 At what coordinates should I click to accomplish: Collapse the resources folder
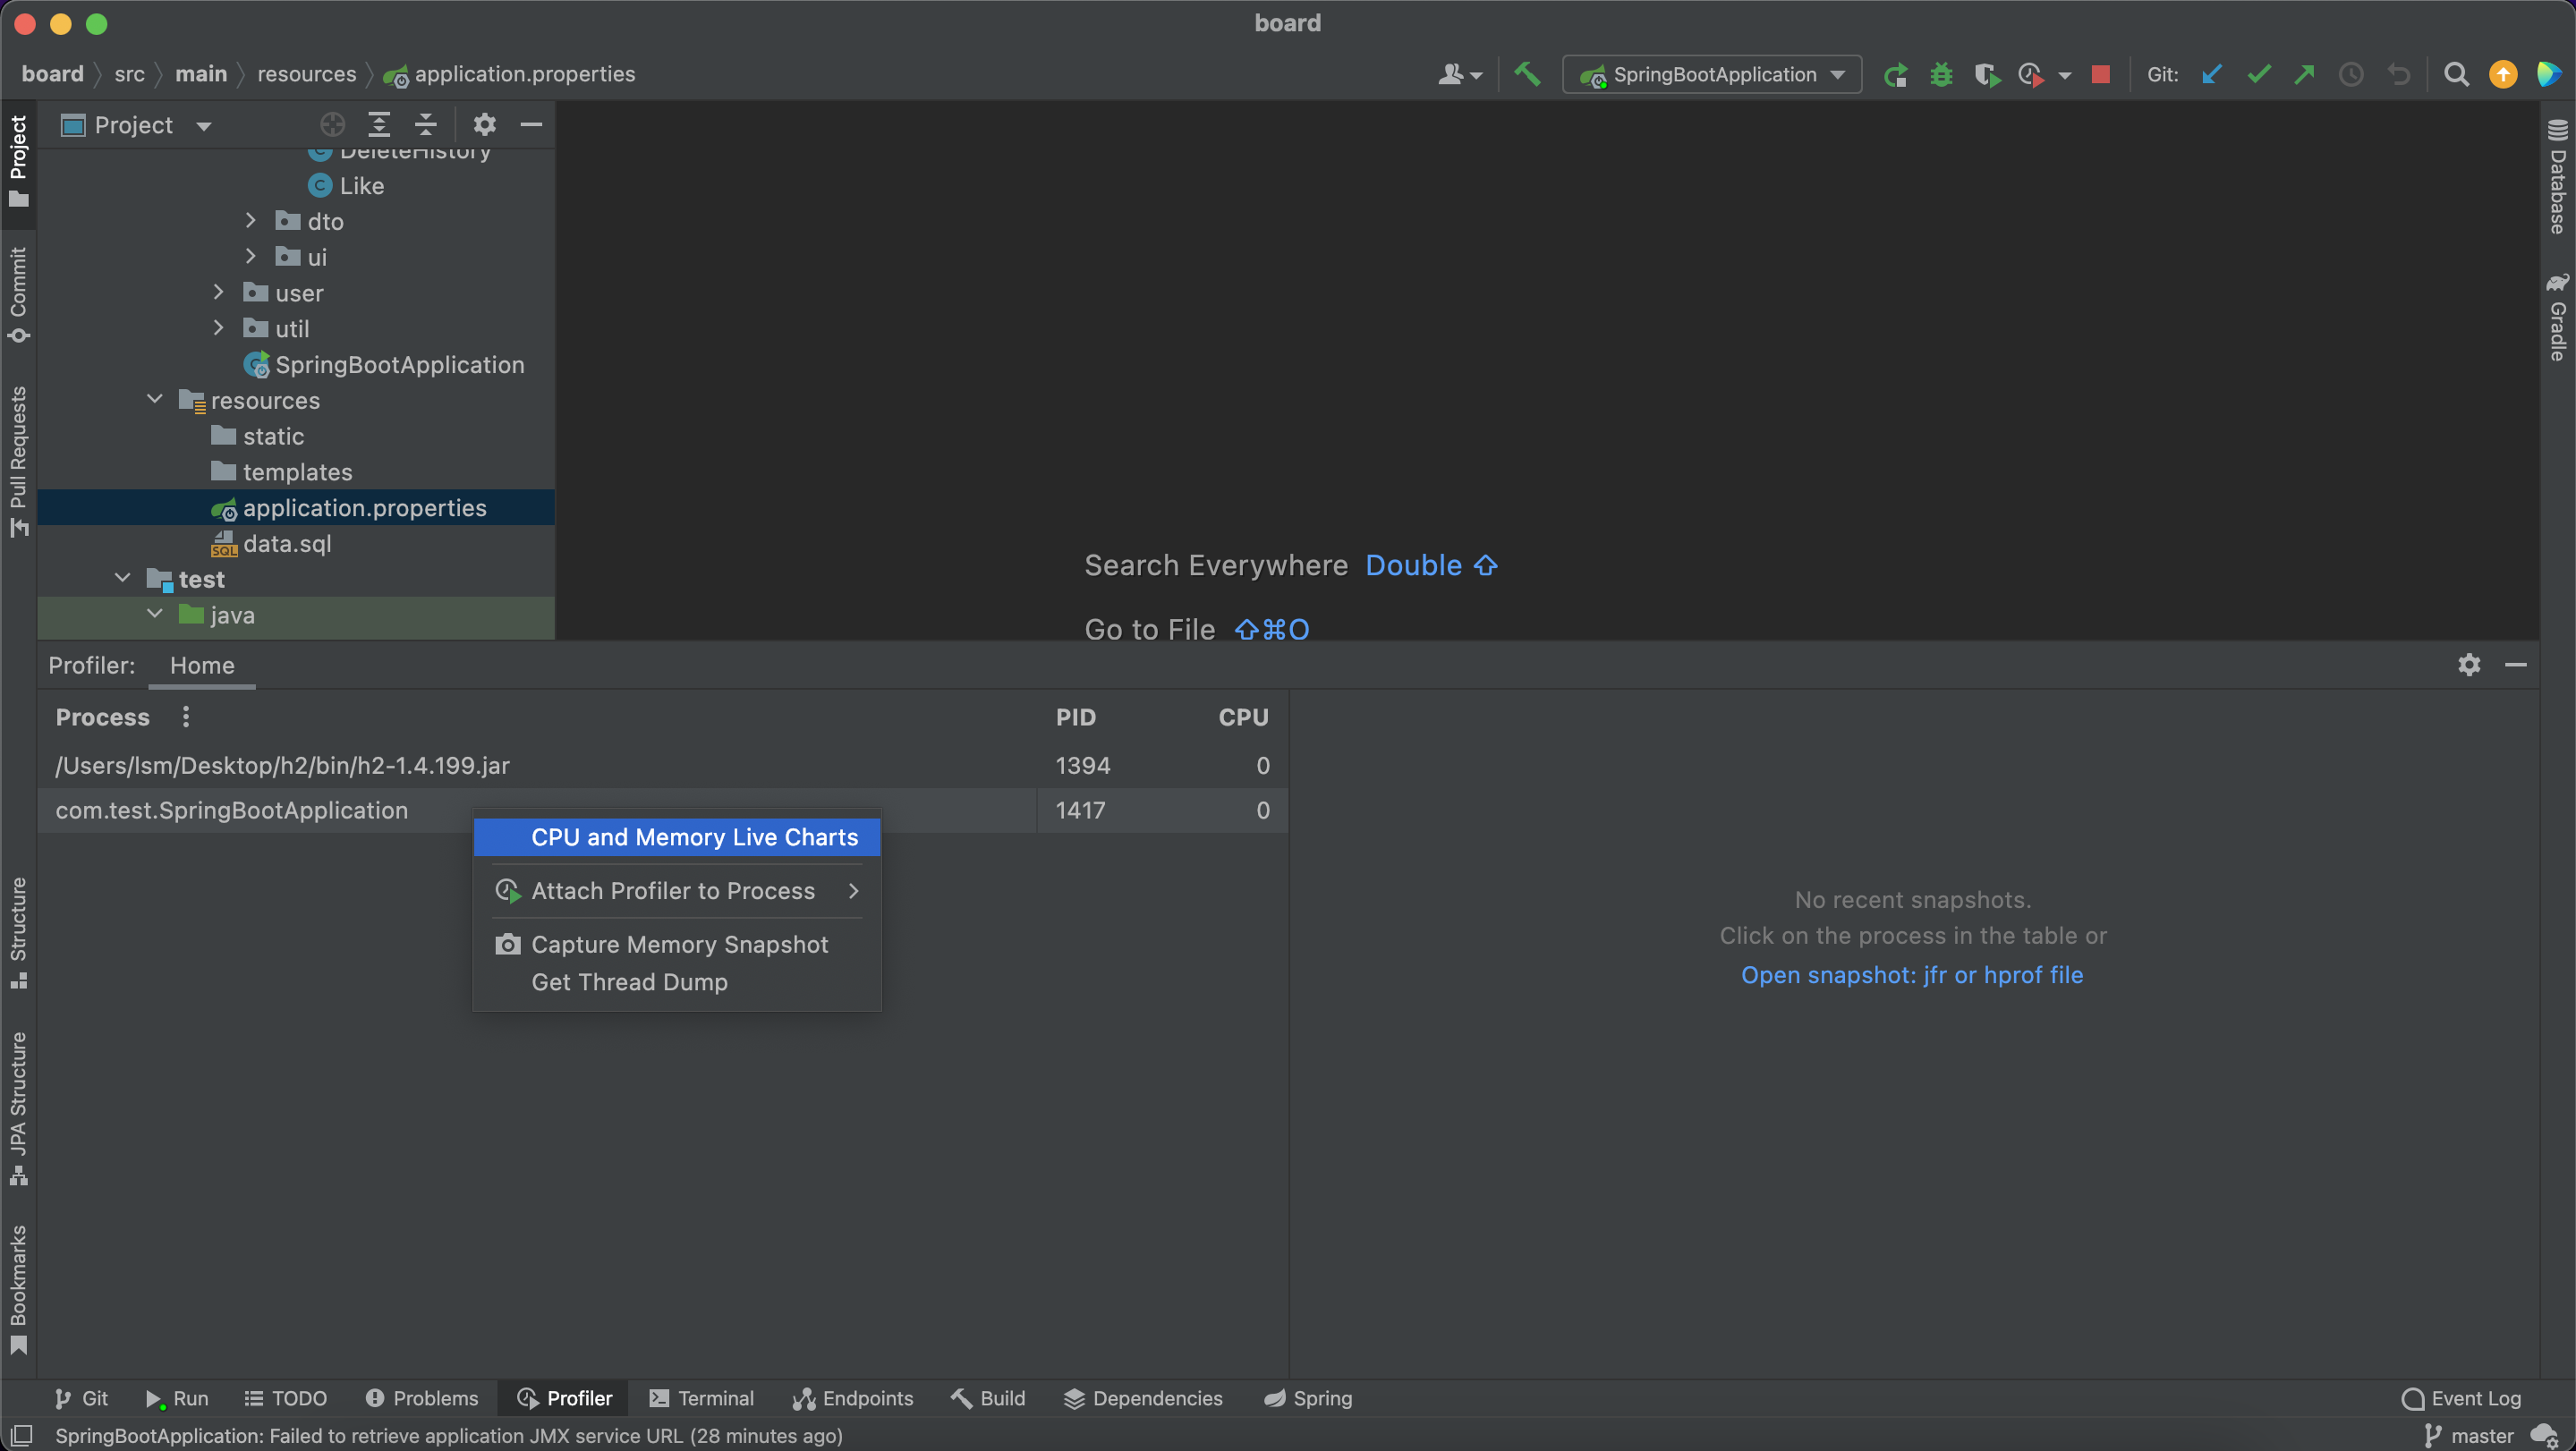pos(155,399)
